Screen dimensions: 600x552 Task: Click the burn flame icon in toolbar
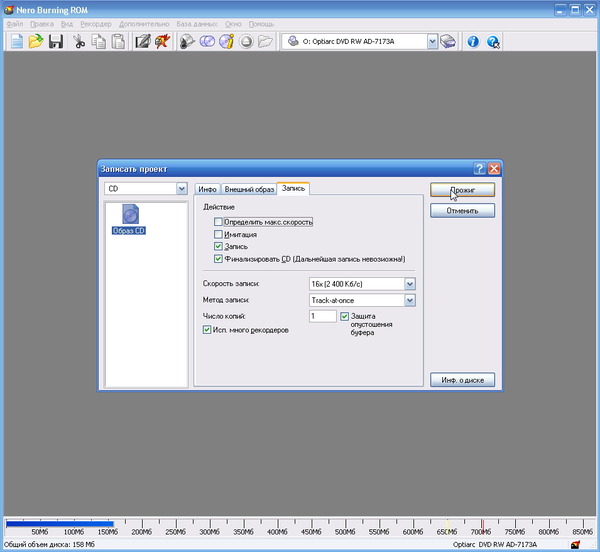coord(163,41)
